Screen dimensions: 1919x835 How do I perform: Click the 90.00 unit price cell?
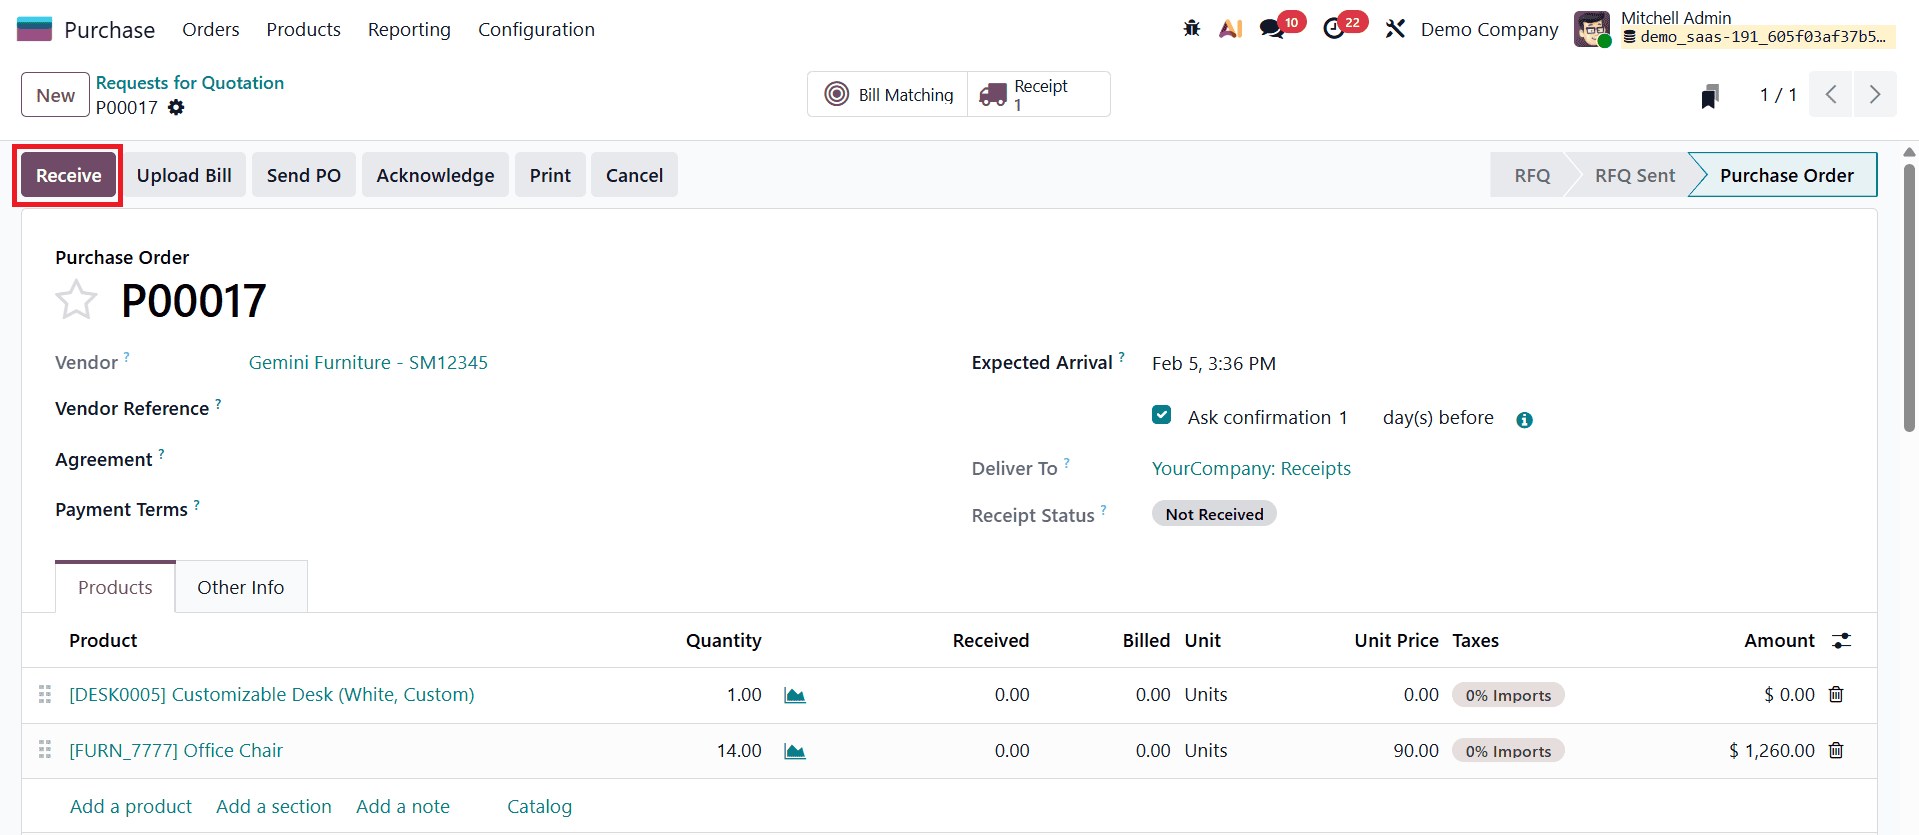[x=1416, y=750]
